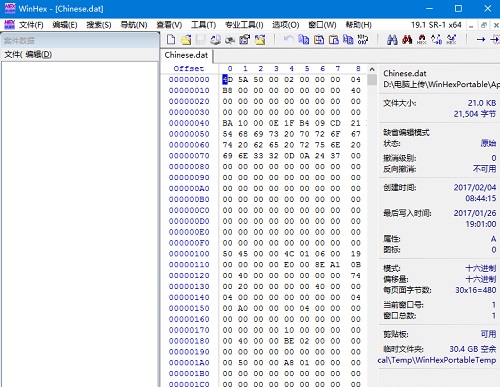The image size is (500, 387).
Task: Click offset label 00000040
Action: pyautogui.click(x=189, y=123)
